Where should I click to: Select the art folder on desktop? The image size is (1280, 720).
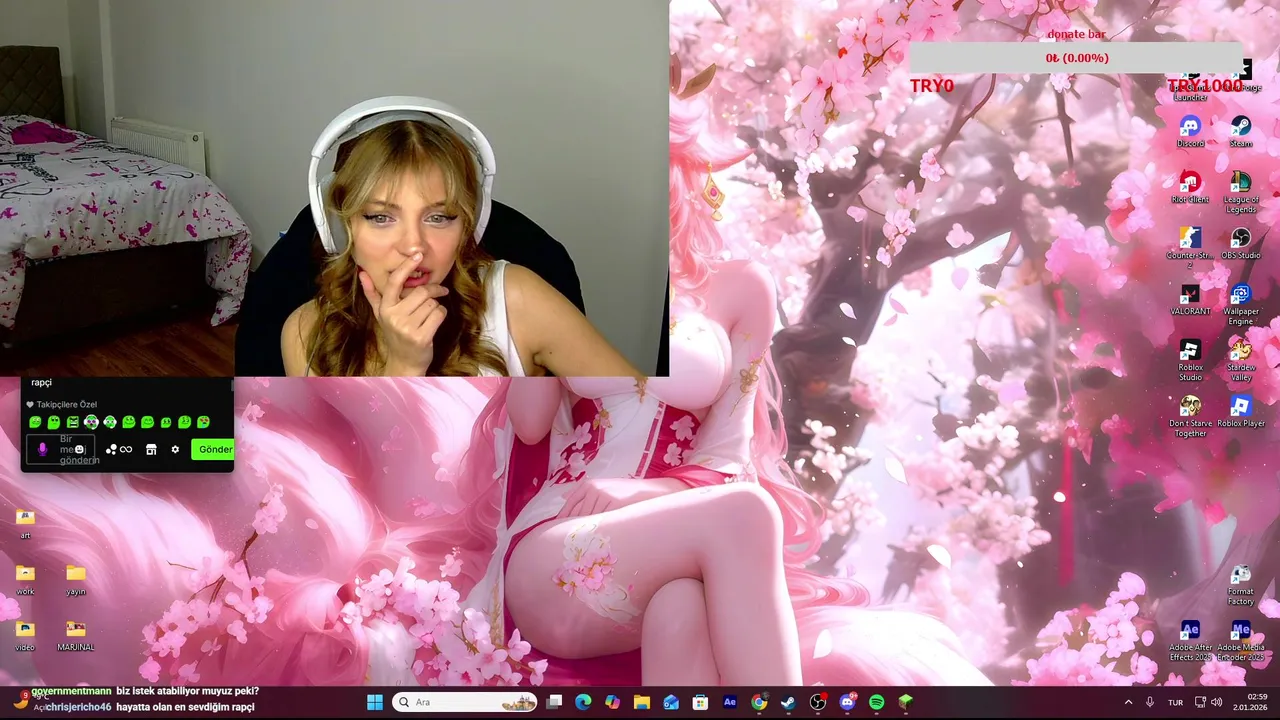click(25, 524)
